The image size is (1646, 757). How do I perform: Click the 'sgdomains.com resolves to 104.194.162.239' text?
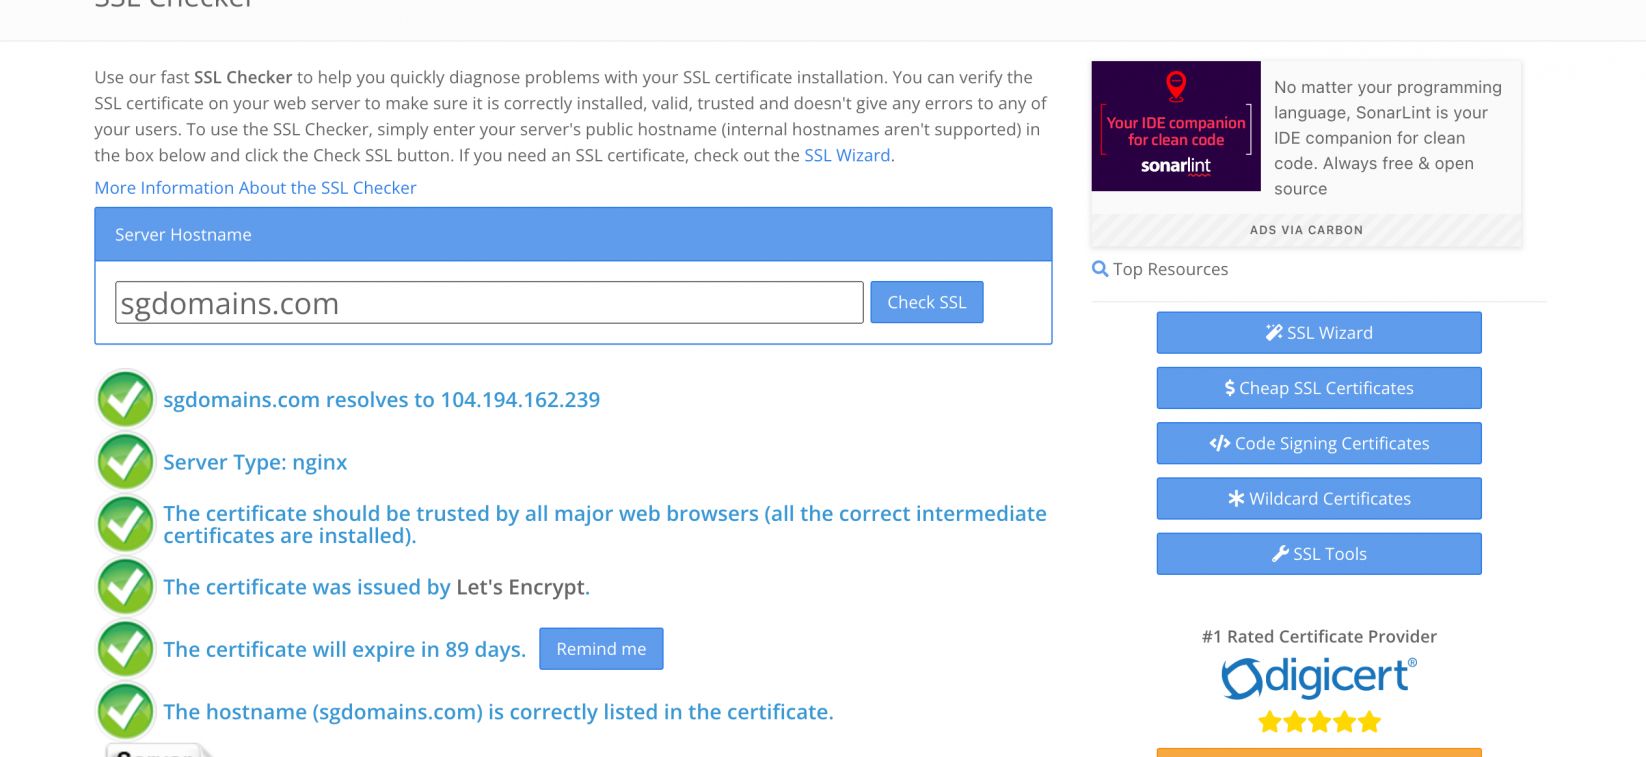pyautogui.click(x=381, y=400)
